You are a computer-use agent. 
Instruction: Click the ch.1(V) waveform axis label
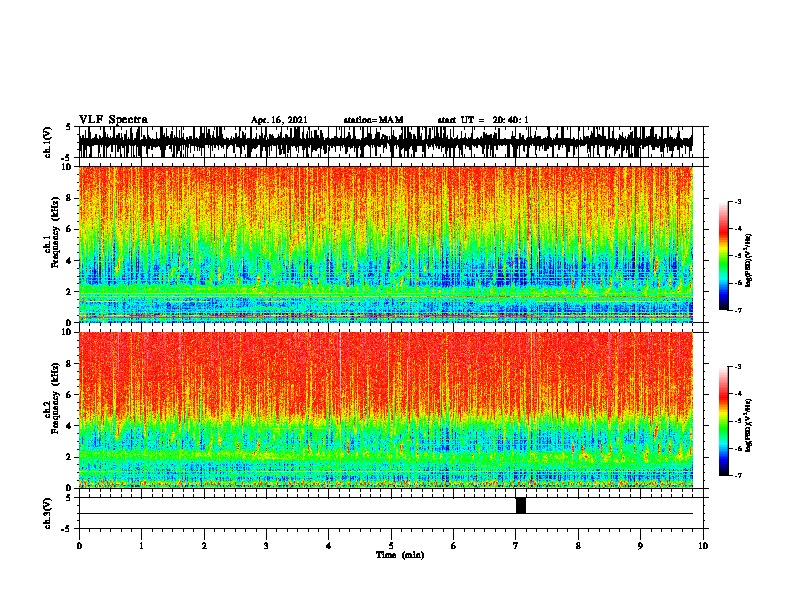pos(48,142)
